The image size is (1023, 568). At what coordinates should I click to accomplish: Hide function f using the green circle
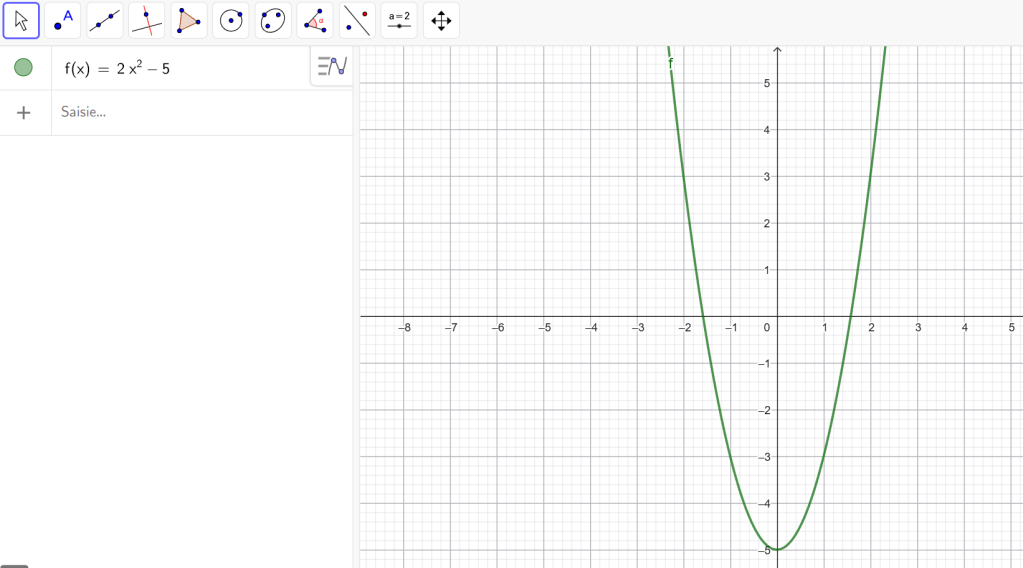click(23, 68)
